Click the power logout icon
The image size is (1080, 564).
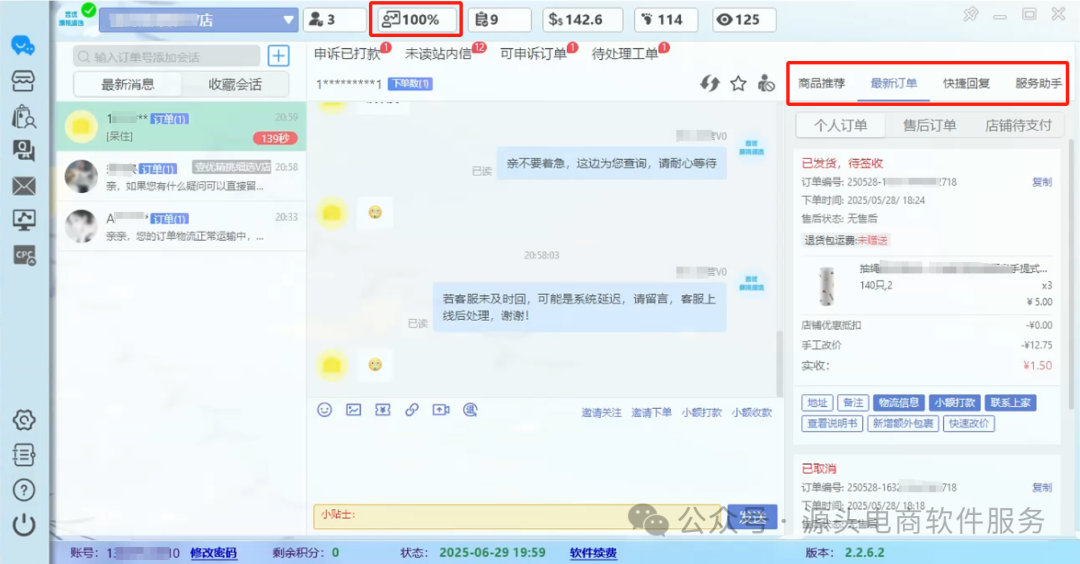tap(23, 525)
